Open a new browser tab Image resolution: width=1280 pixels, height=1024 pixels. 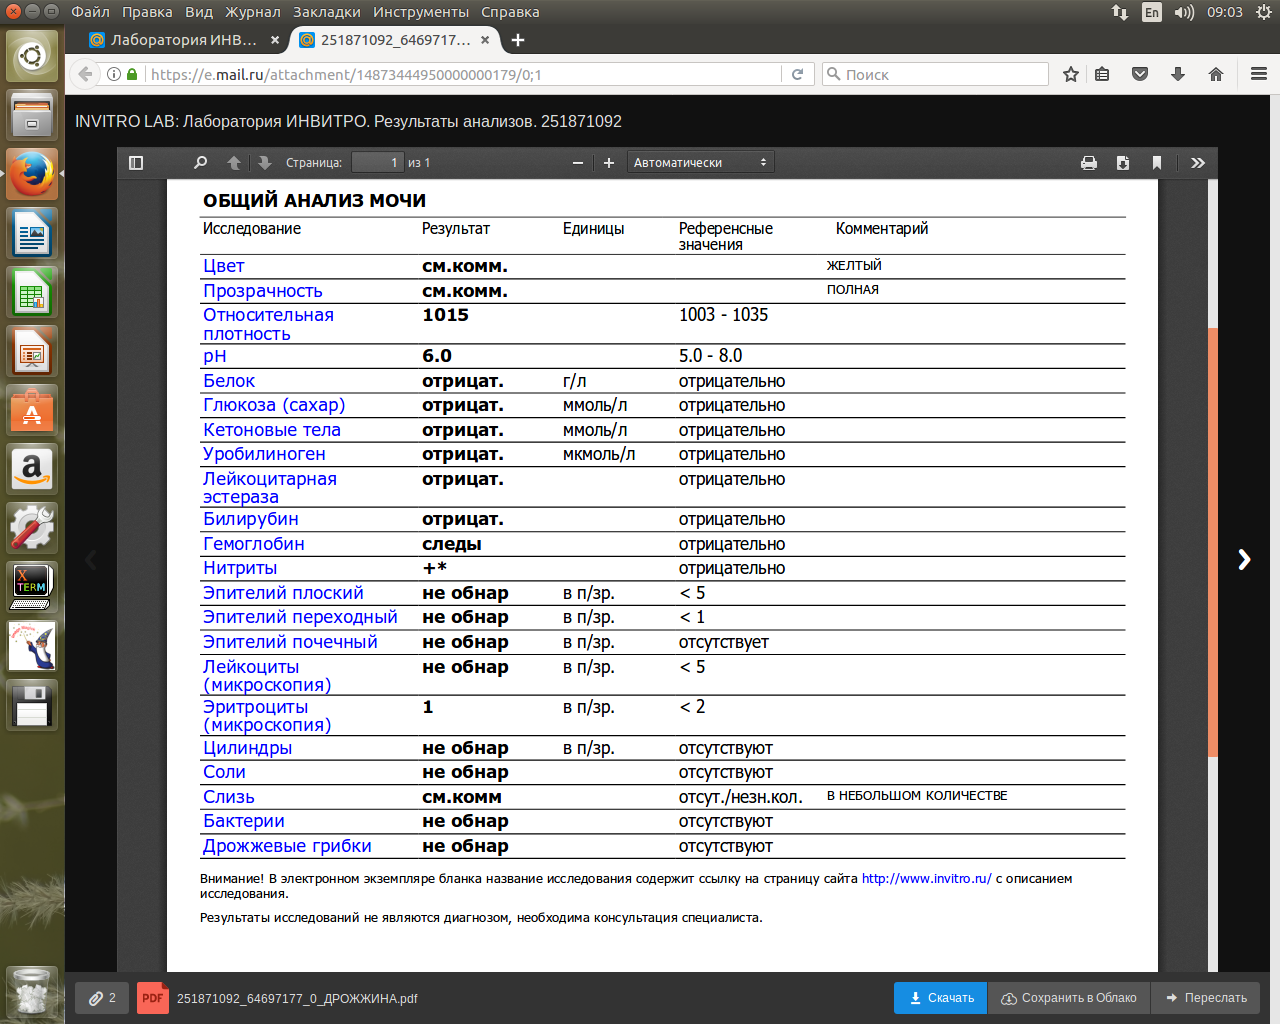pos(518,40)
